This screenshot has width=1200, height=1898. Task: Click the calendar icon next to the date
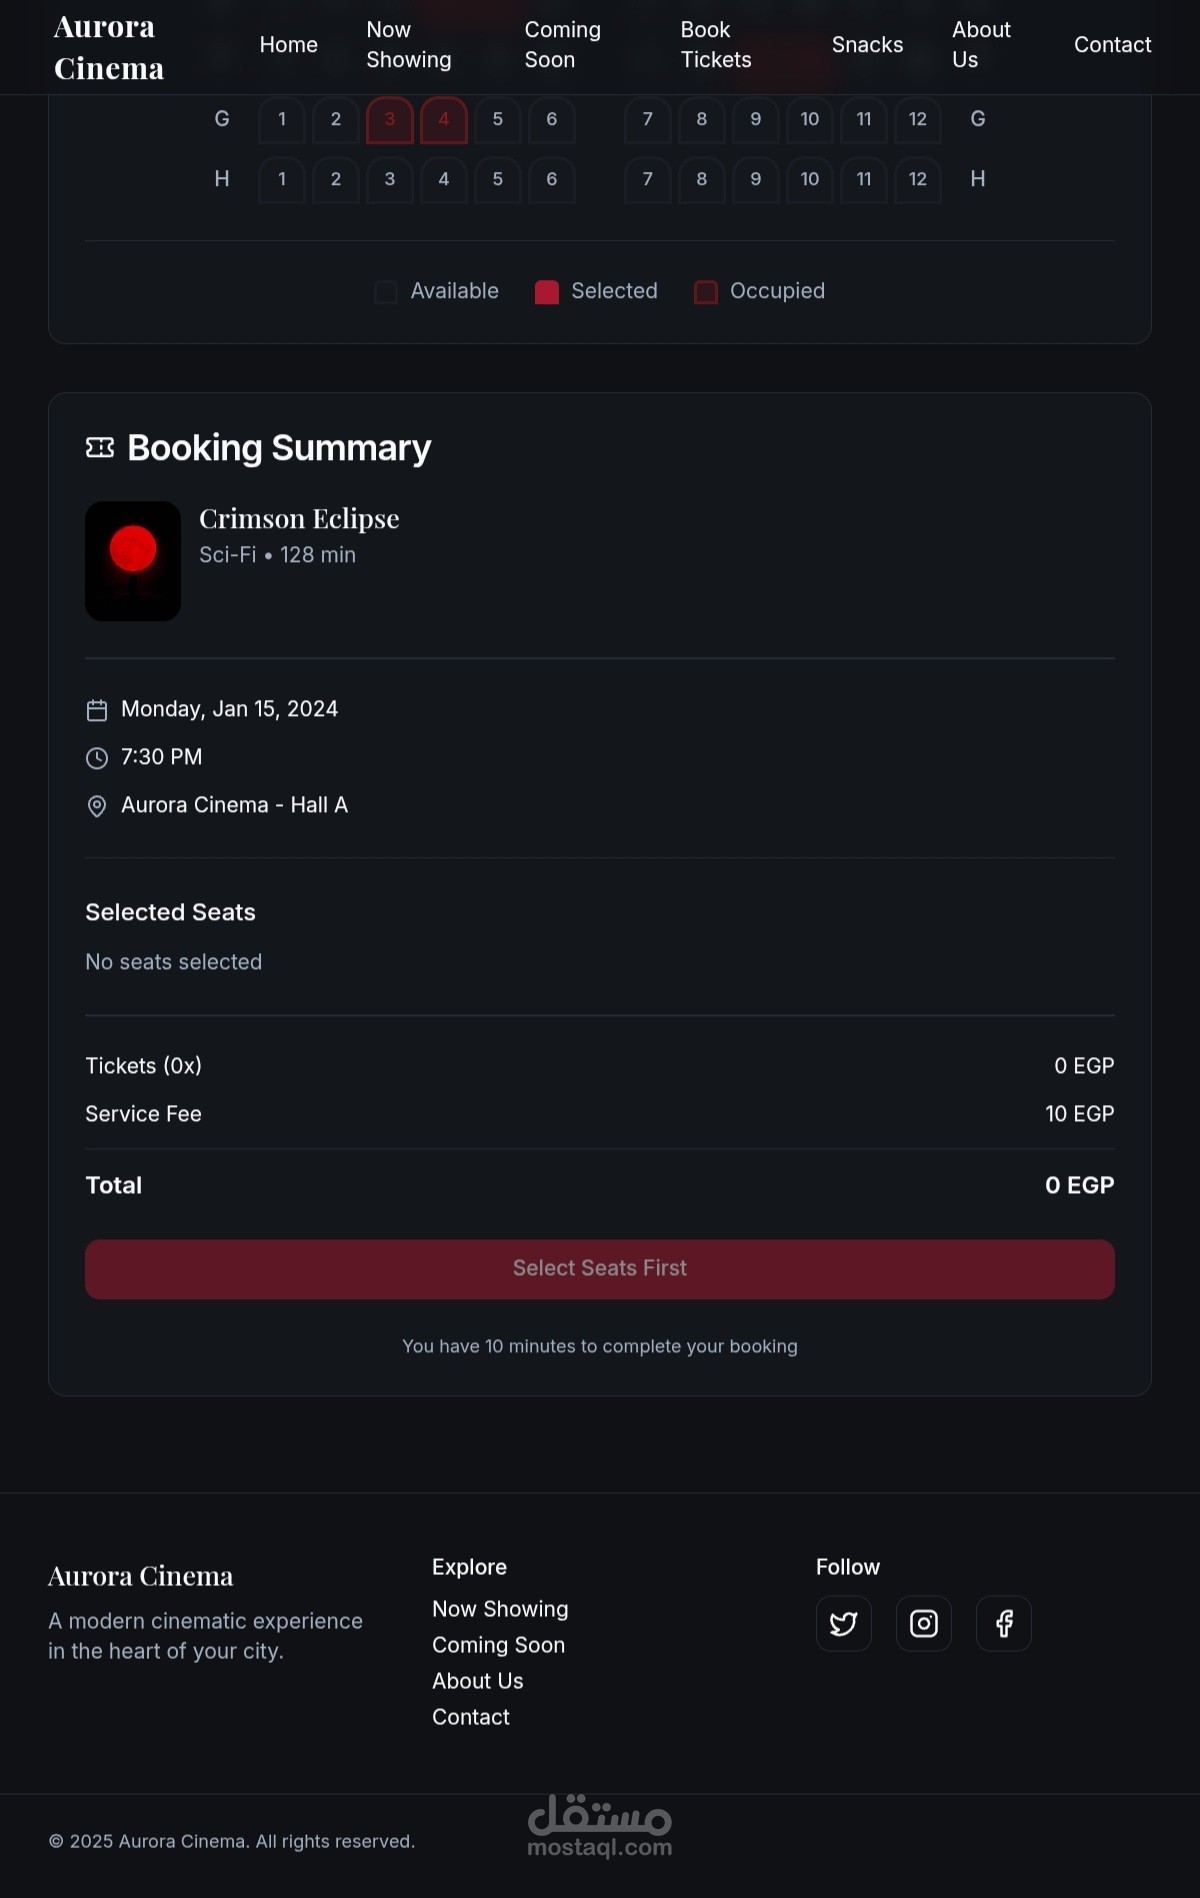97,710
